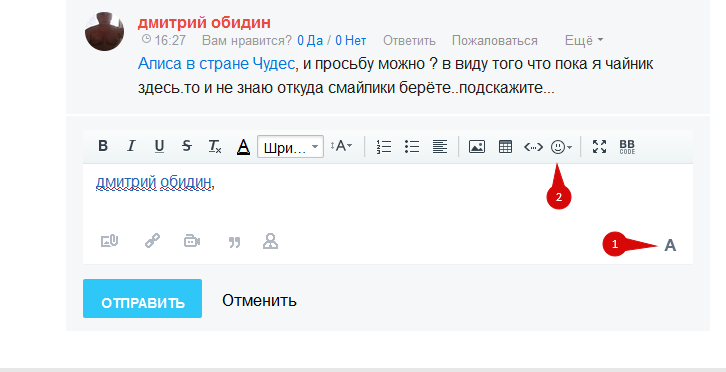Switch editor to fullscreen mode
The image size is (726, 372).
tap(600, 147)
